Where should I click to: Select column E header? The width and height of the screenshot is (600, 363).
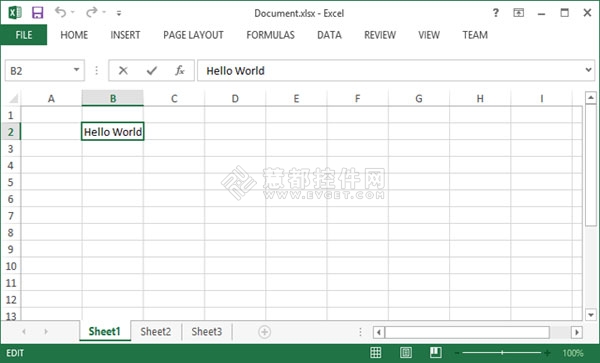click(x=296, y=99)
